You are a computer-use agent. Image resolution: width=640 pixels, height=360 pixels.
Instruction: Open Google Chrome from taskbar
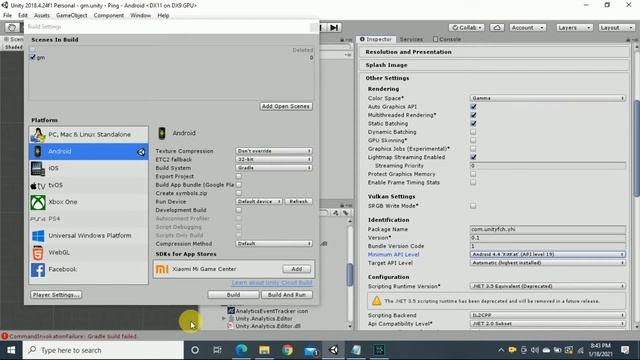(287, 350)
